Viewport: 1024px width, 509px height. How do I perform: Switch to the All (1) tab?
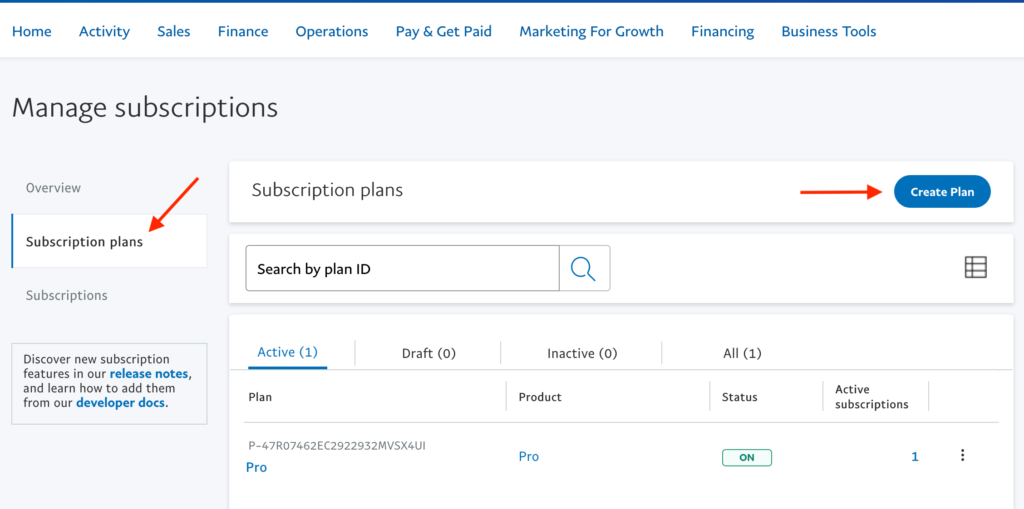click(742, 353)
